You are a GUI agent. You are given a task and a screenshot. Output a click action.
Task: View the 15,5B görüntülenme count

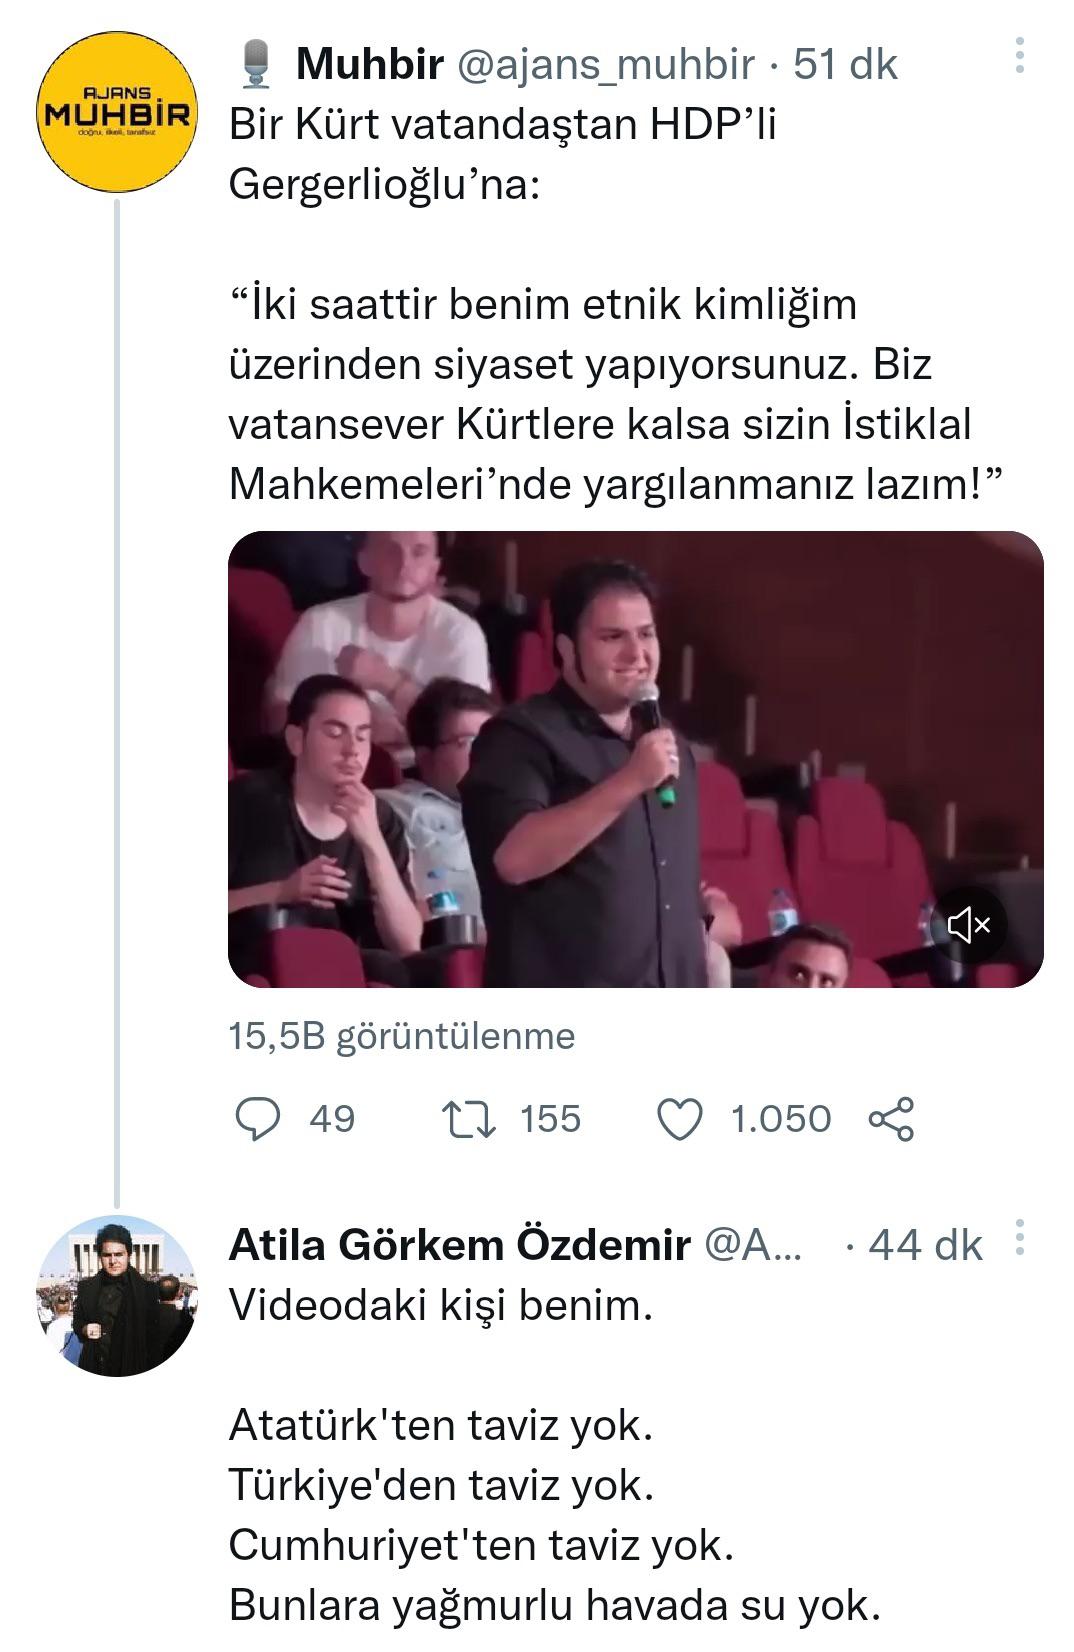[x=401, y=1036]
